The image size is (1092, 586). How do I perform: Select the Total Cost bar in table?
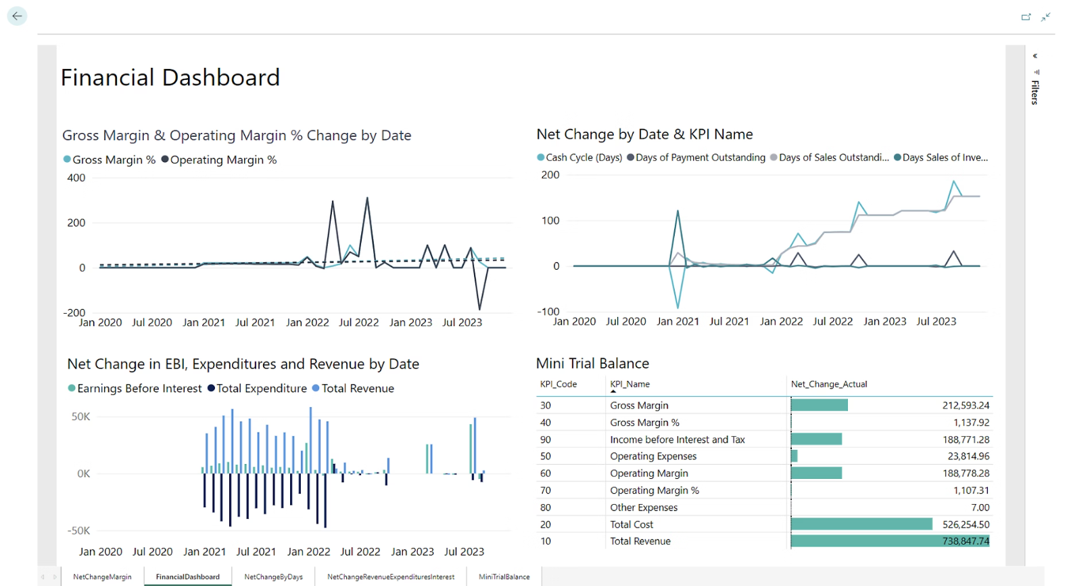(861, 524)
